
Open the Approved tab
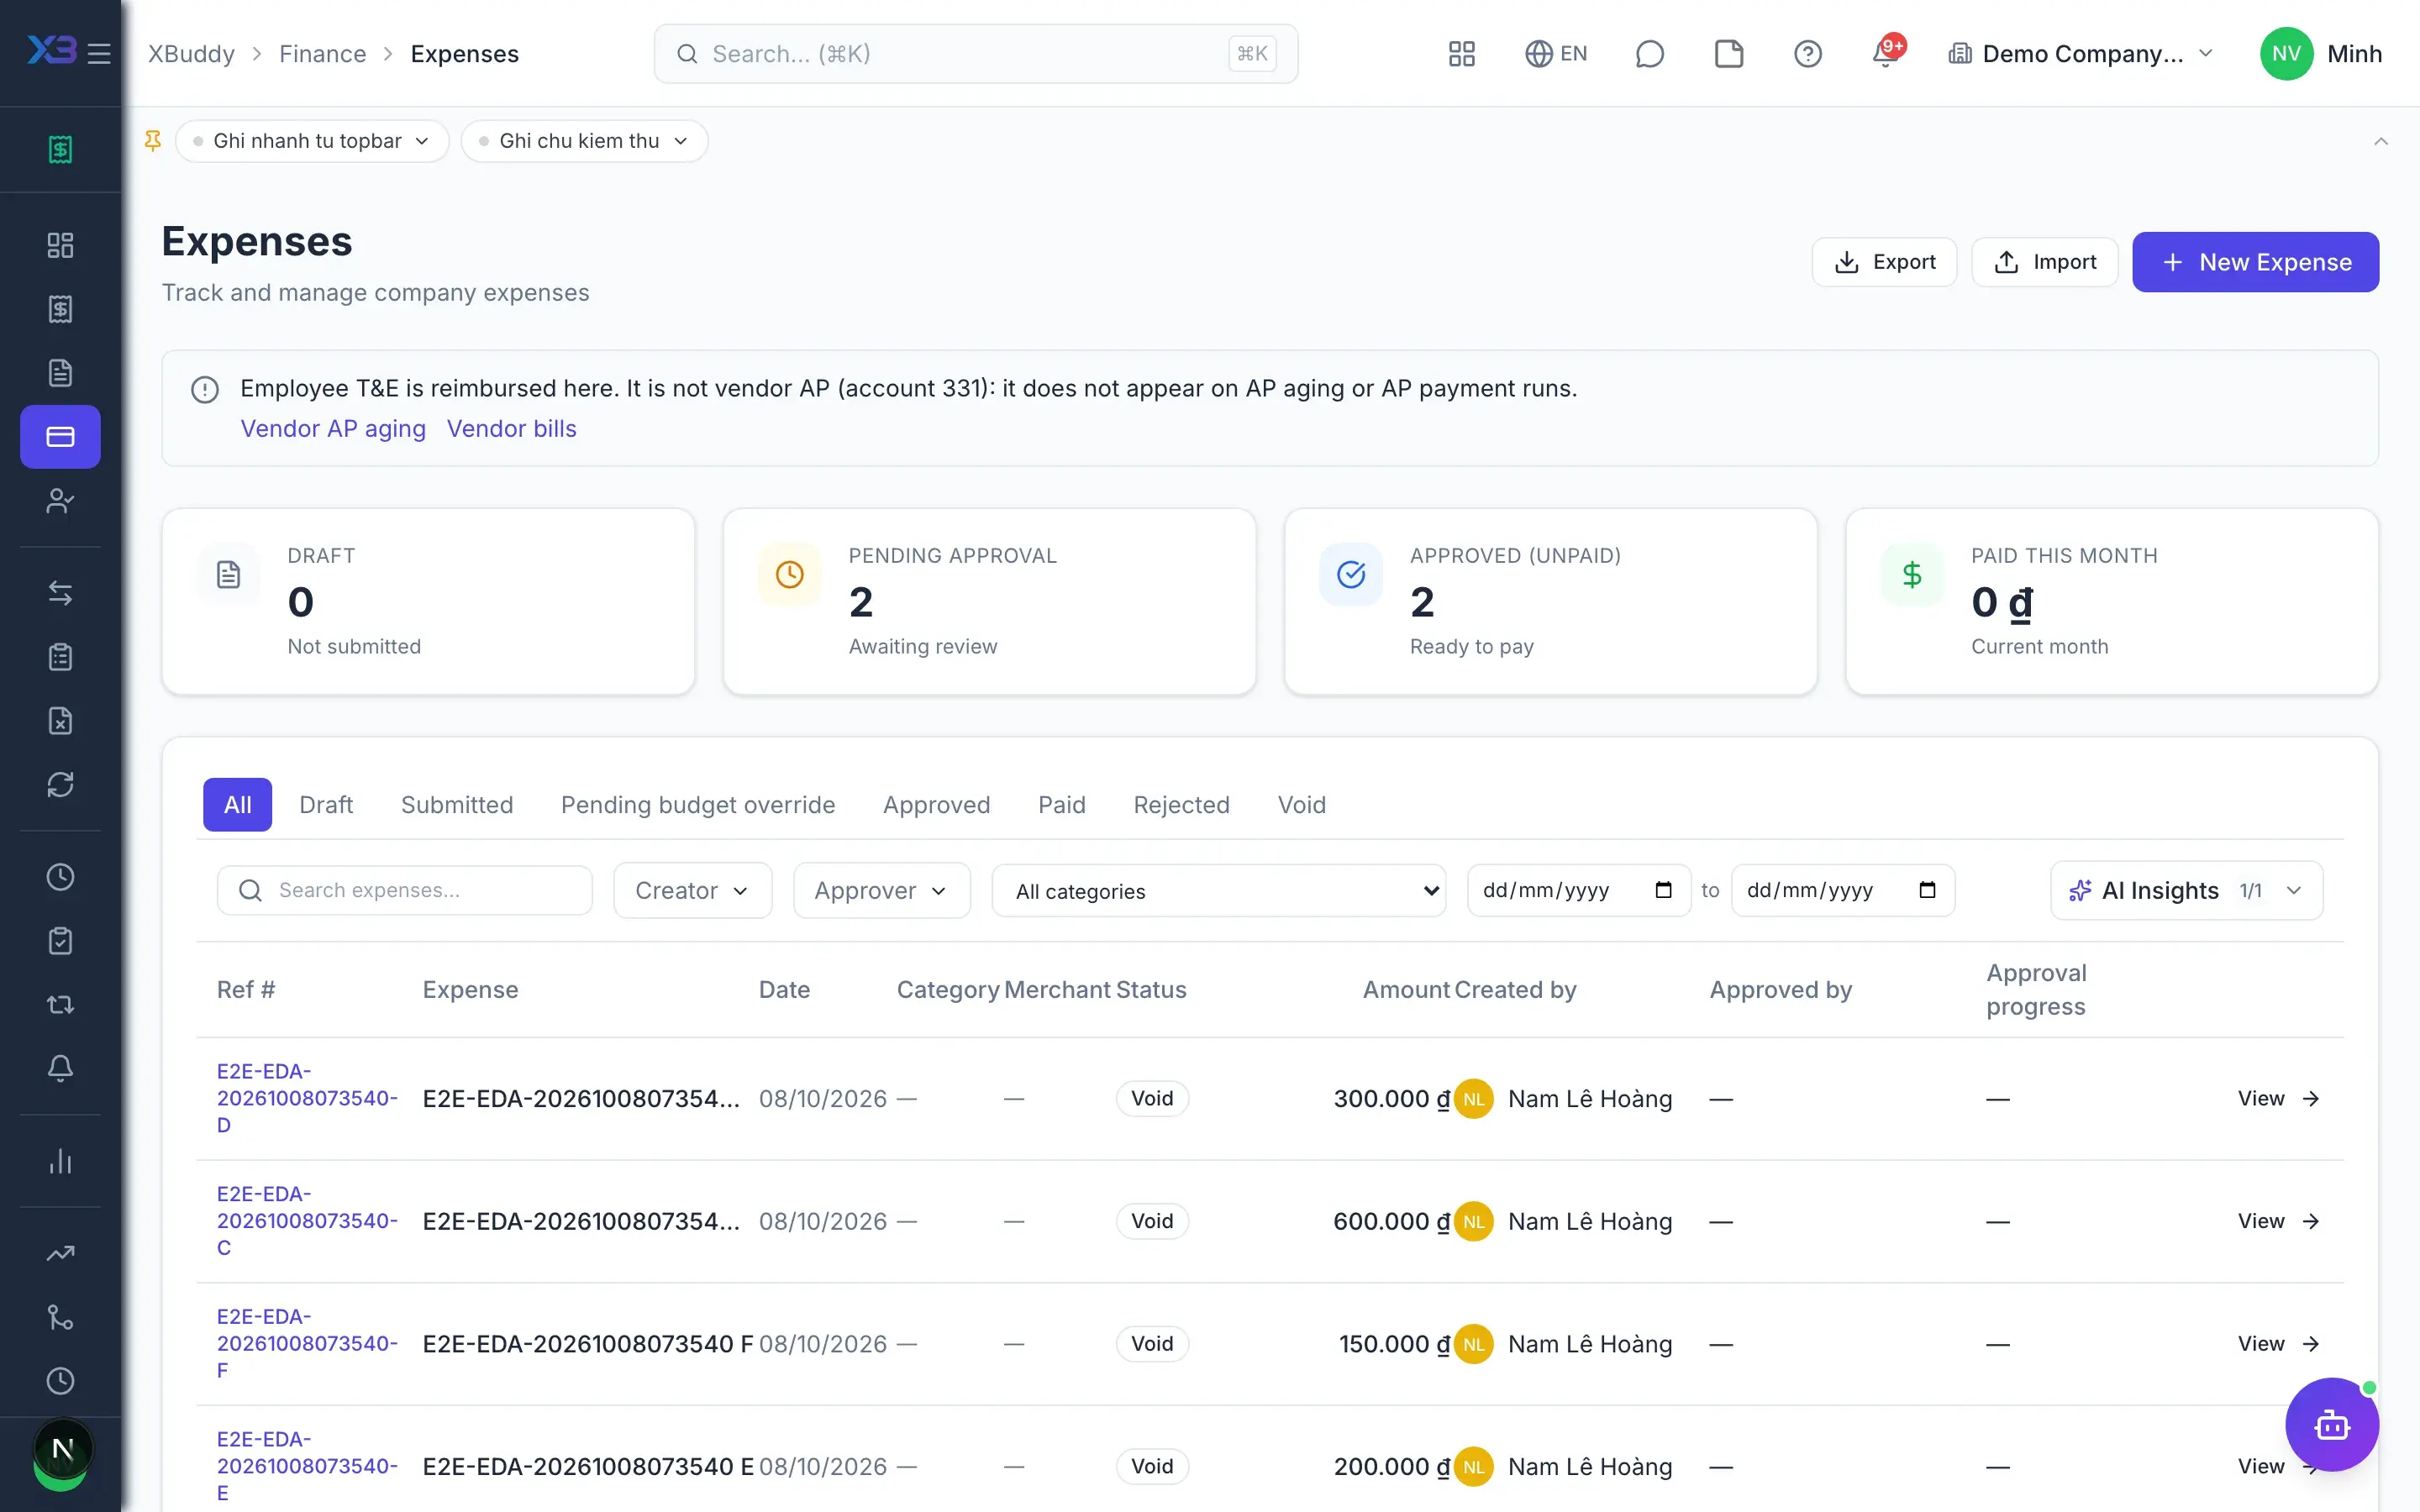936,805
